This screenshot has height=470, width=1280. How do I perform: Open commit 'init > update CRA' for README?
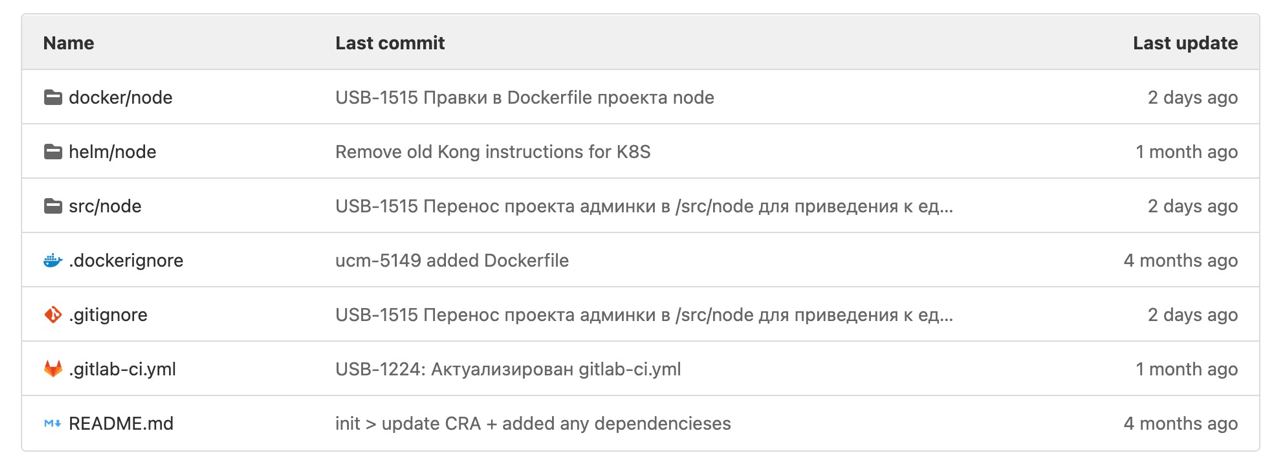(x=533, y=424)
